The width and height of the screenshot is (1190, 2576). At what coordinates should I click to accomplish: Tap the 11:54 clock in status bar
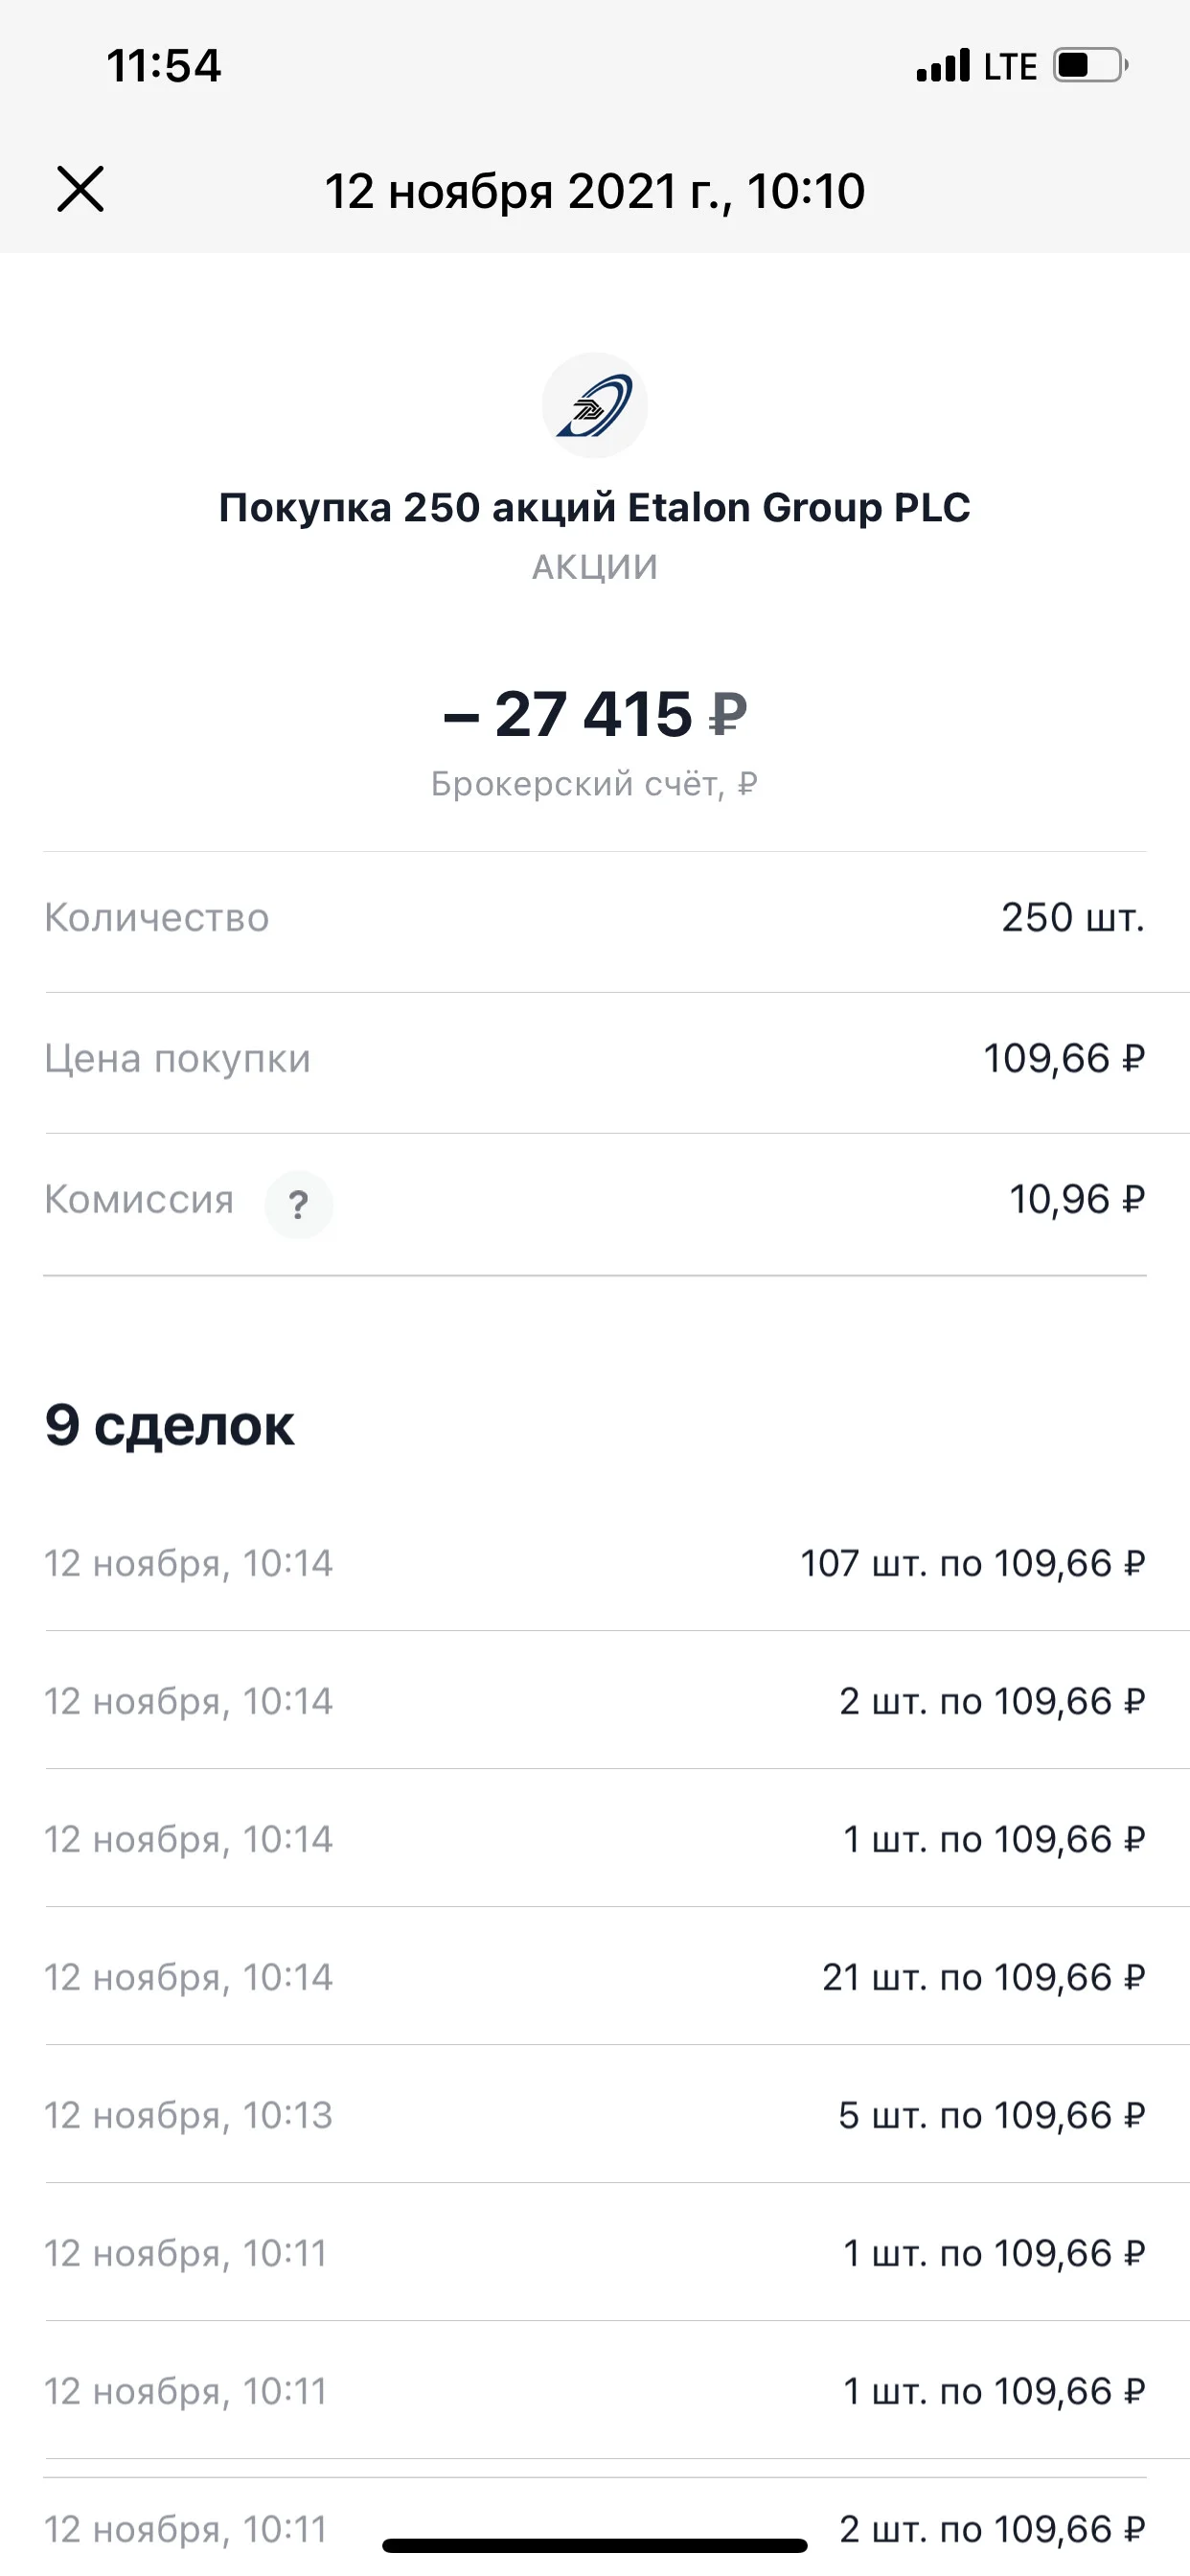tap(163, 66)
